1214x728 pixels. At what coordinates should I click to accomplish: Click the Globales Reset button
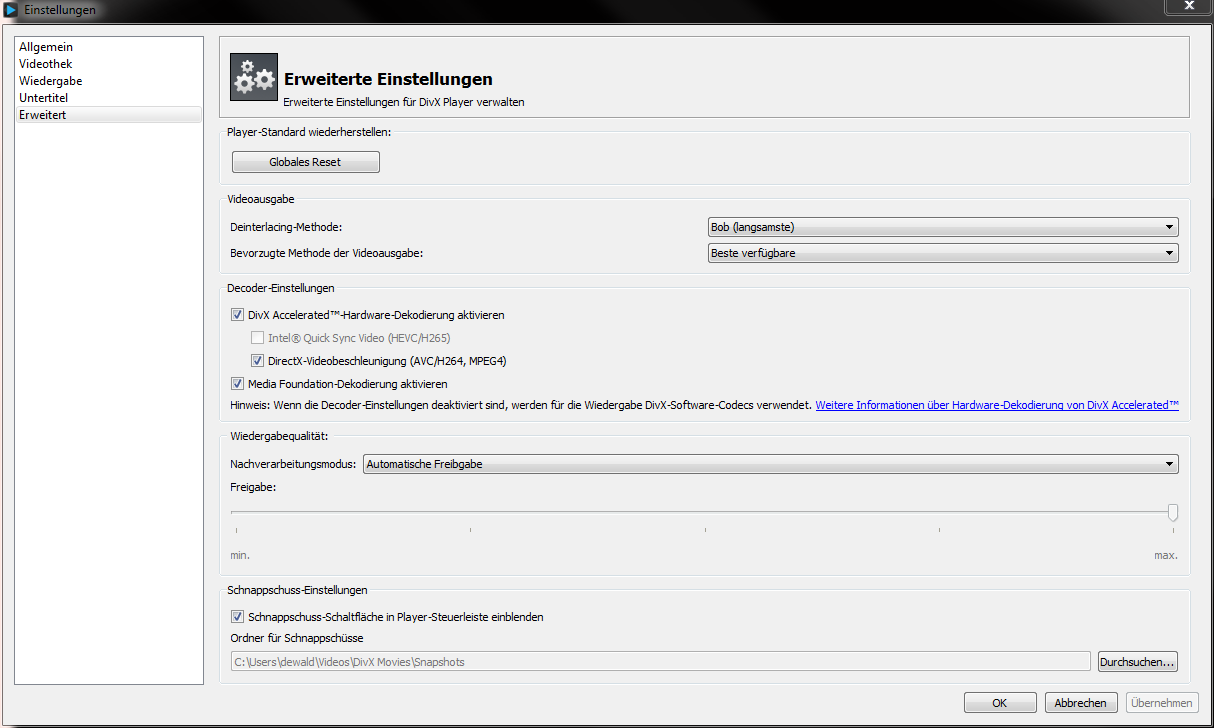point(306,162)
